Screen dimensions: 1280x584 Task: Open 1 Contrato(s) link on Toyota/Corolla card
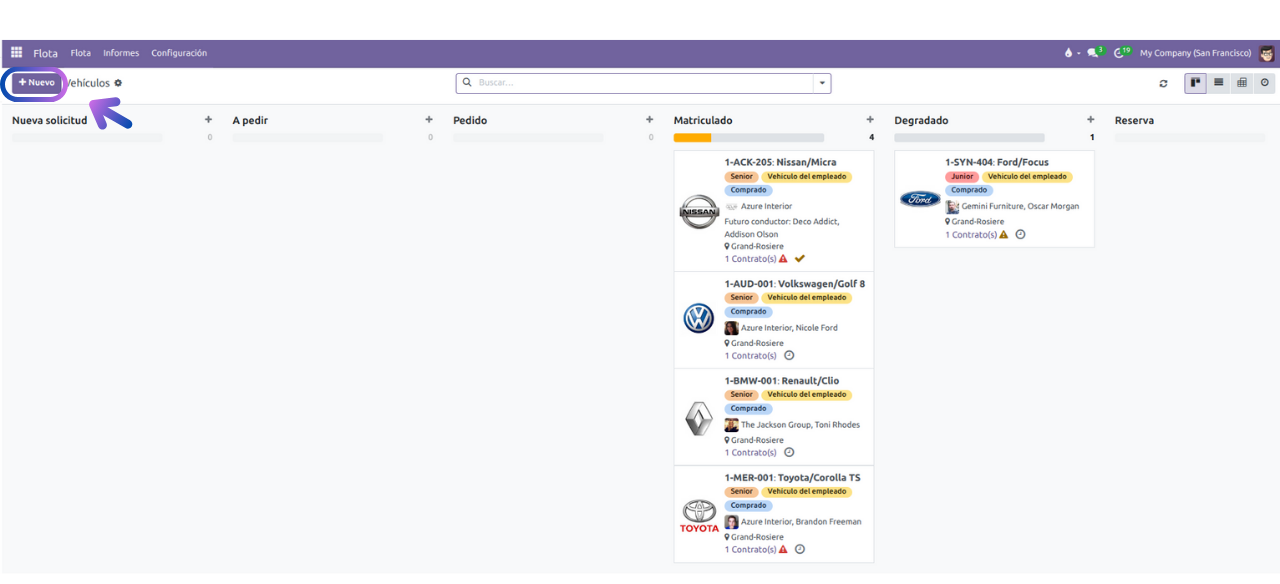(x=750, y=550)
